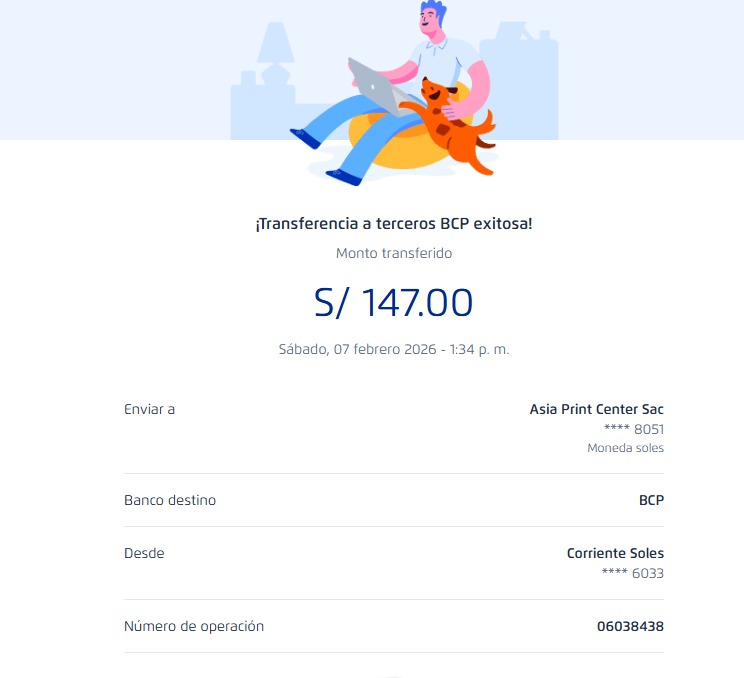Select the operation number 06038438
Viewport: 744px width, 678px height.
tap(630, 626)
